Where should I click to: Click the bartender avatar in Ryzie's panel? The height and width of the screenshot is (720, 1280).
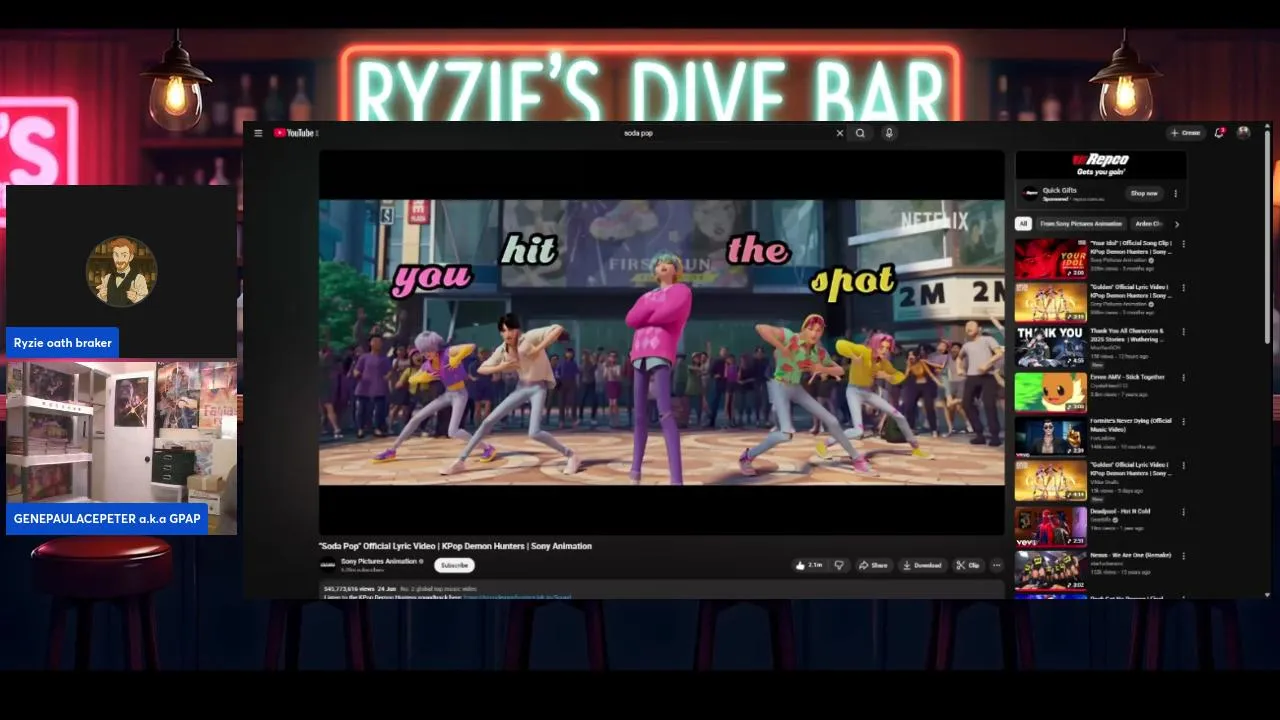[121, 271]
